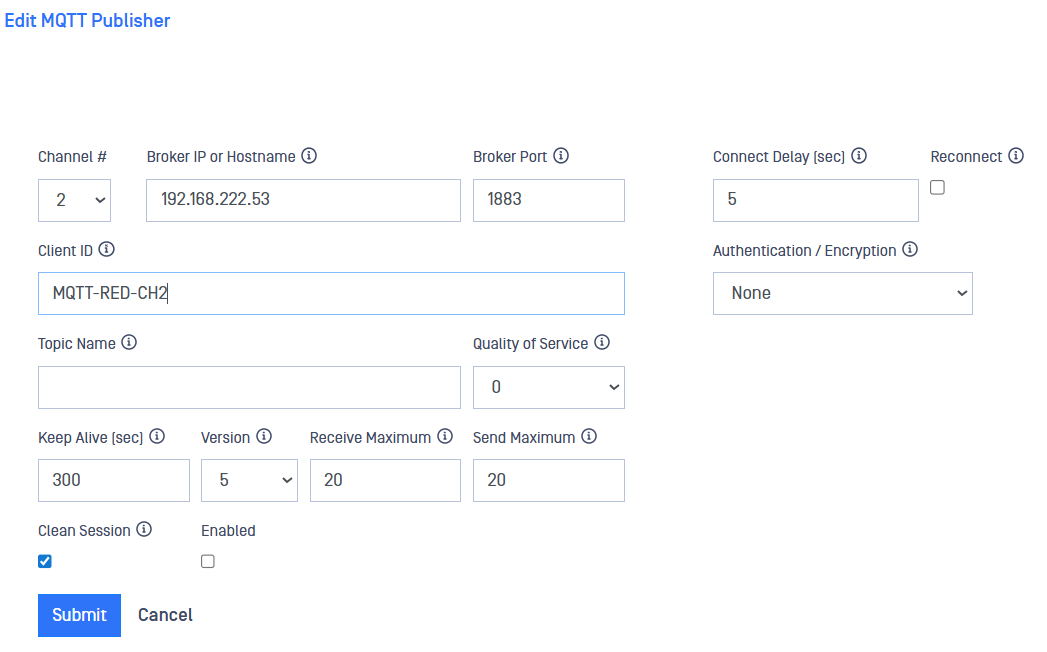
Task: Click info icon next to Authentication / Encryption
Action: click(910, 250)
